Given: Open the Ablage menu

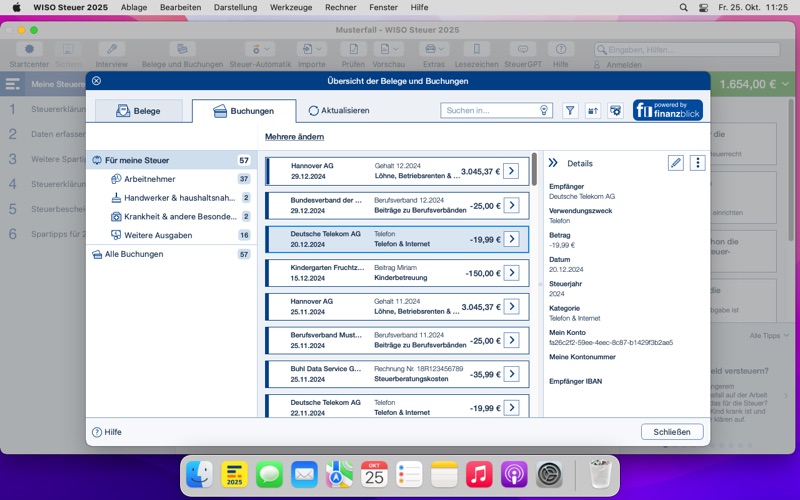Looking at the screenshot, I should 134,7.
